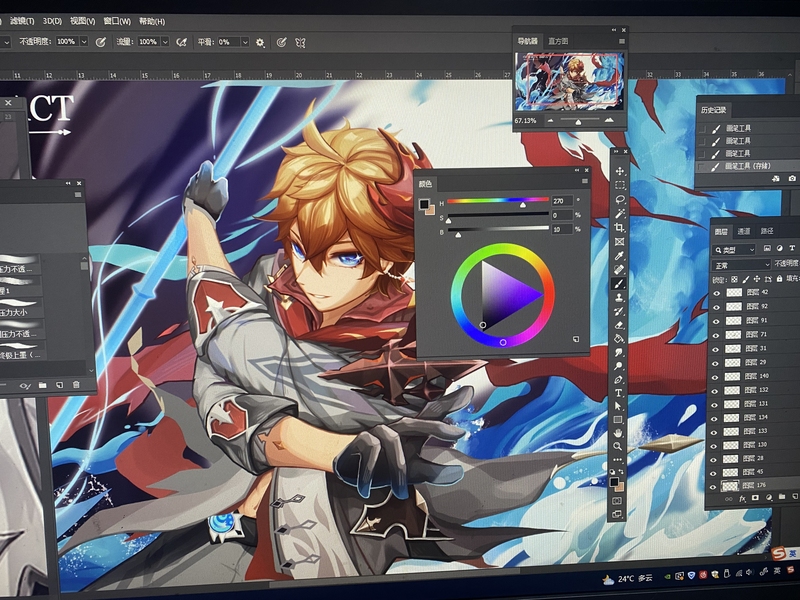Hide layer 图层 176
Viewport: 800px width, 600px height.
(713, 487)
